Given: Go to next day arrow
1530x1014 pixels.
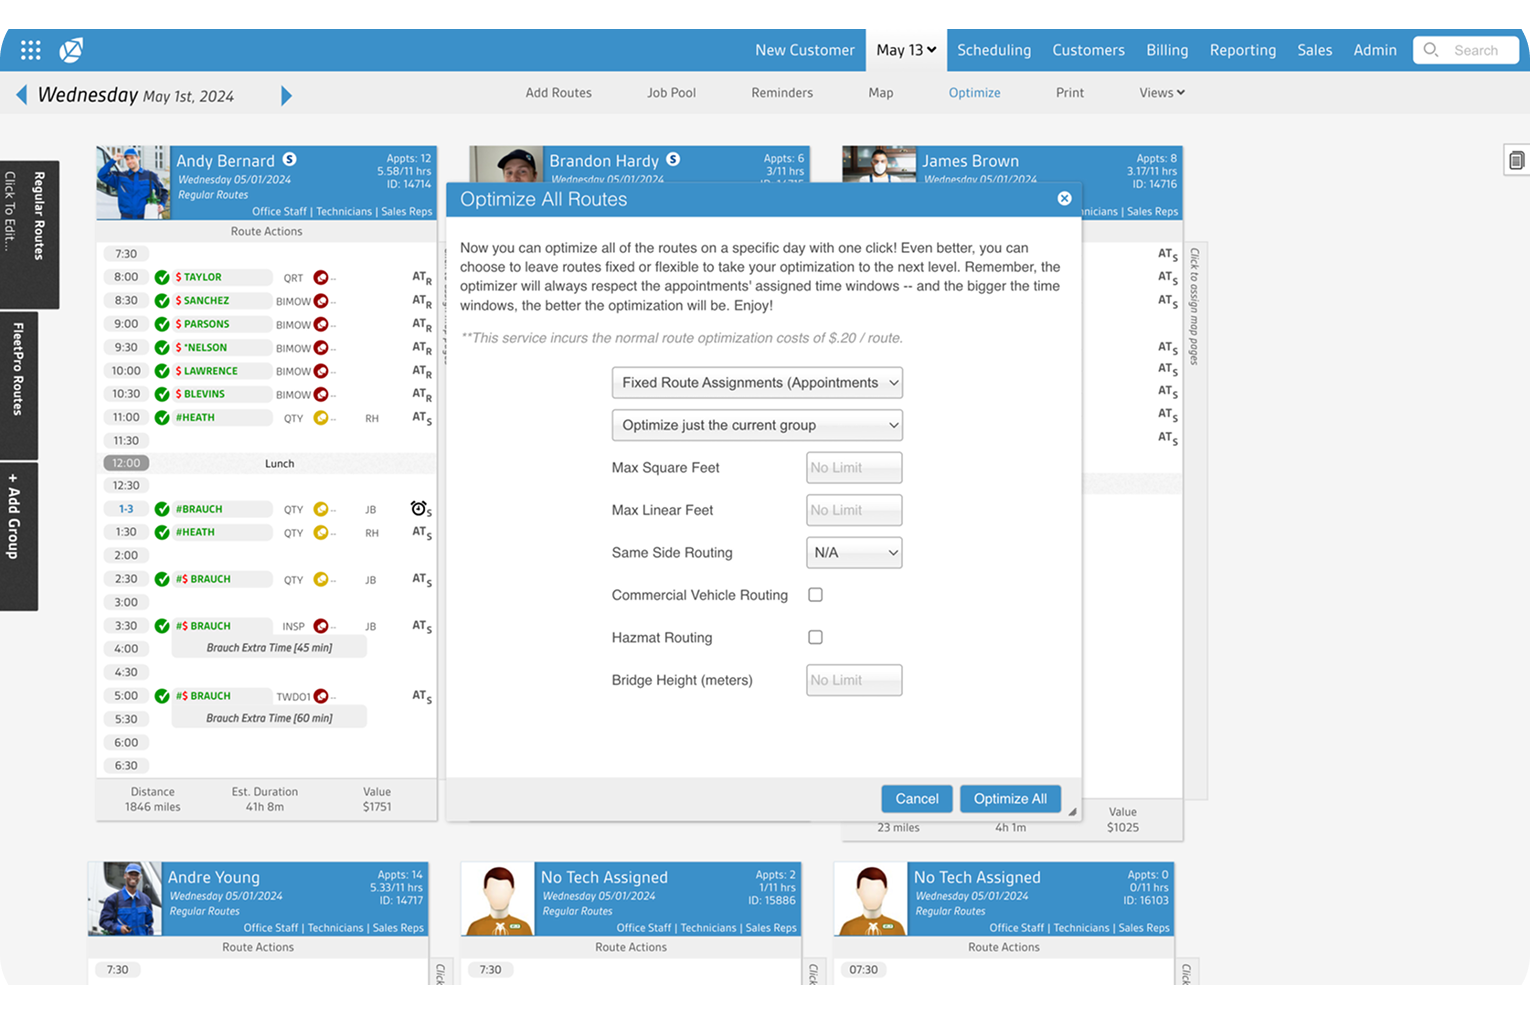Looking at the screenshot, I should pos(286,96).
